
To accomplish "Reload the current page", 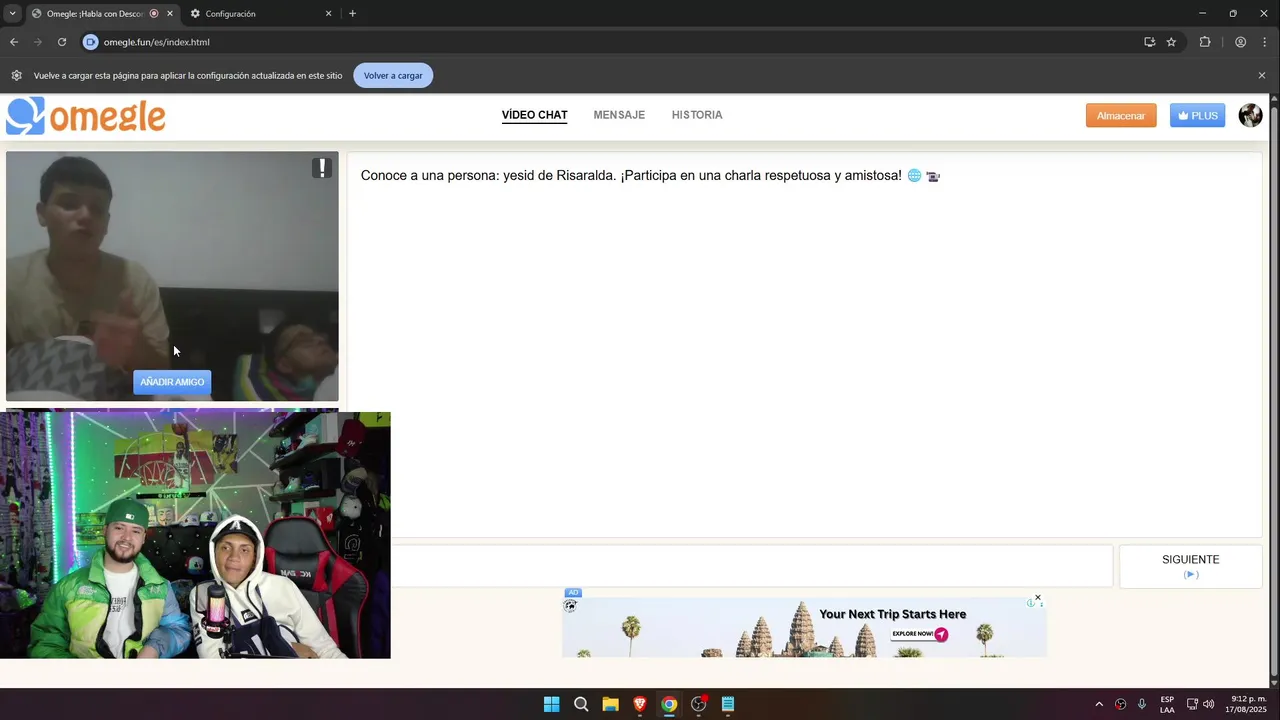I will [x=62, y=42].
